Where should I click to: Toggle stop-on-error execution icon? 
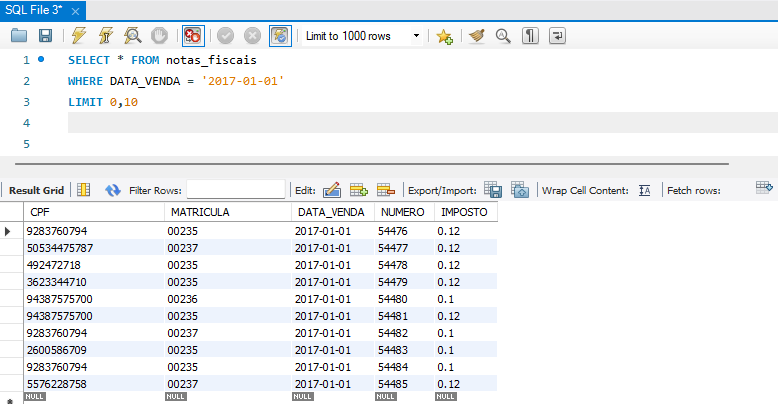[193, 36]
